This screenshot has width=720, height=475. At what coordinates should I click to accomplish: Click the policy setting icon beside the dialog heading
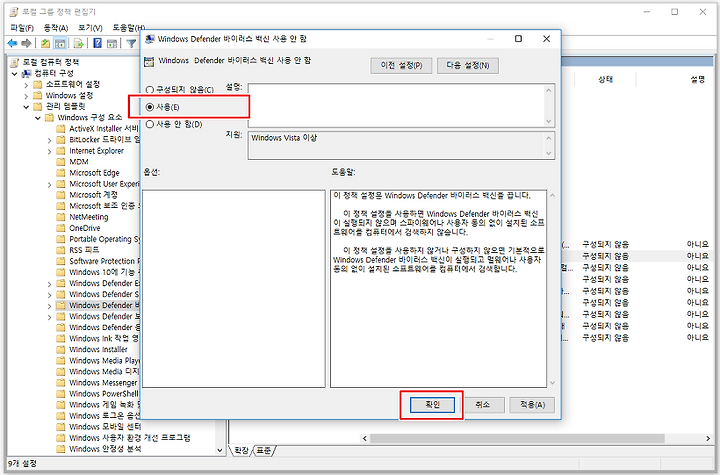(x=149, y=61)
